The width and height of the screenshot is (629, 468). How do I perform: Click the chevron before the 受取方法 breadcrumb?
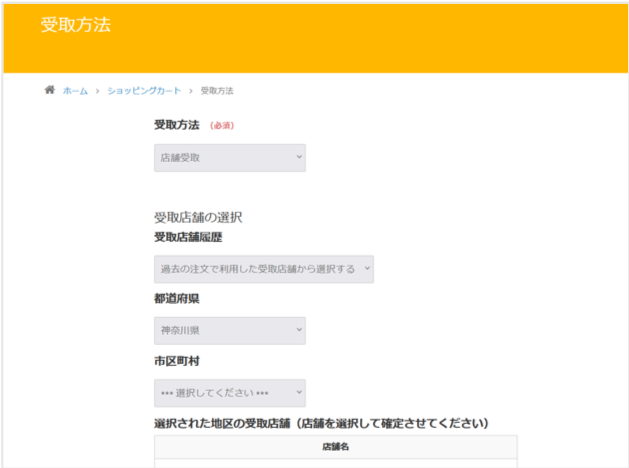point(191,91)
